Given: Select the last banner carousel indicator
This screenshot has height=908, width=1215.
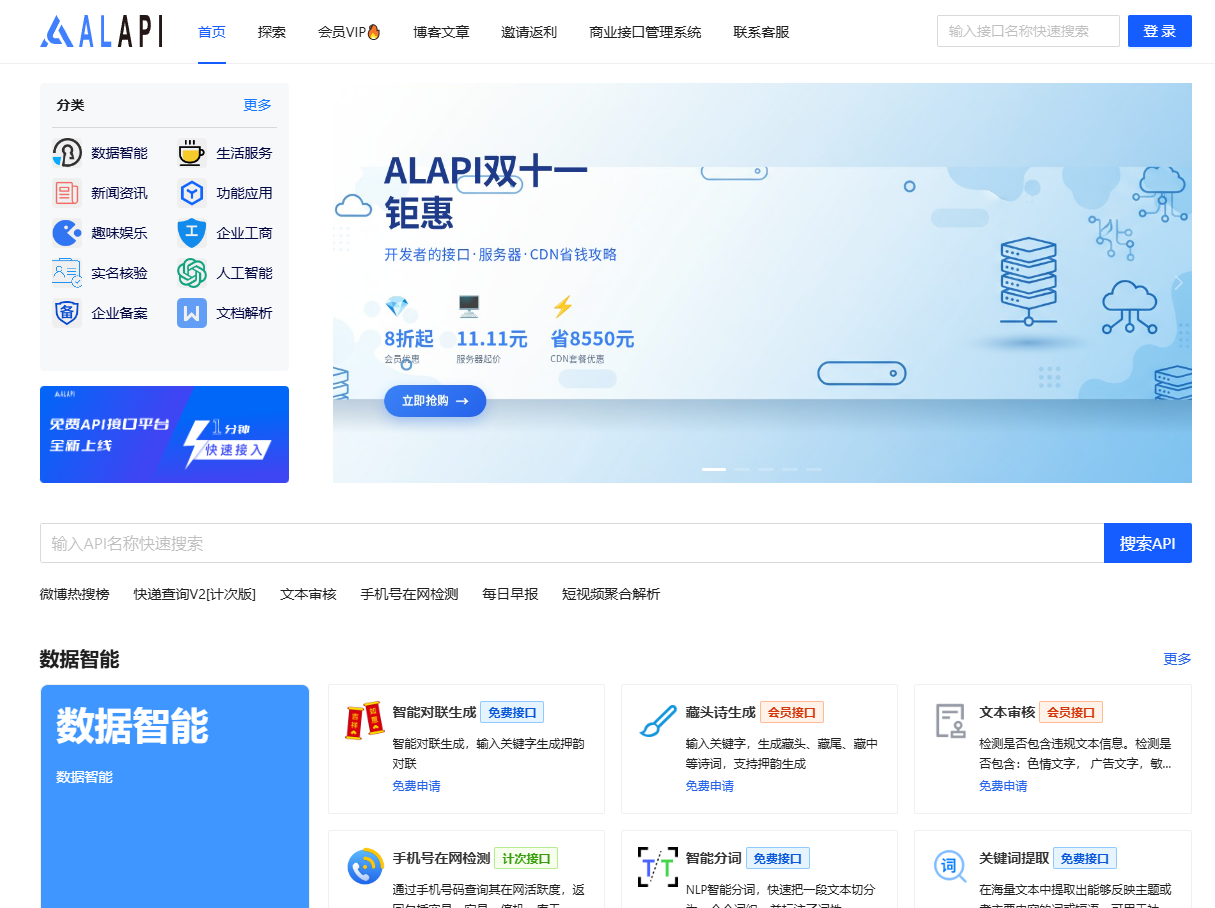Looking at the screenshot, I should [813, 469].
